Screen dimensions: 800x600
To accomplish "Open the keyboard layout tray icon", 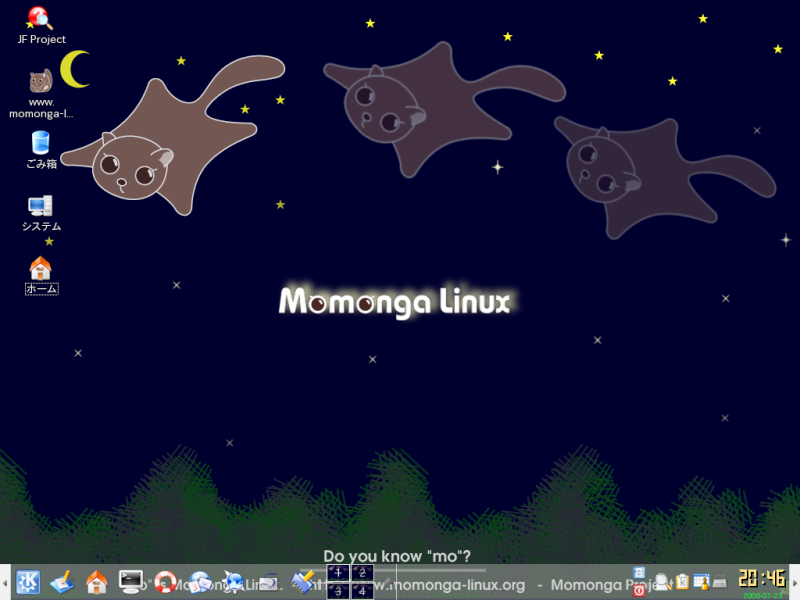I will [720, 581].
